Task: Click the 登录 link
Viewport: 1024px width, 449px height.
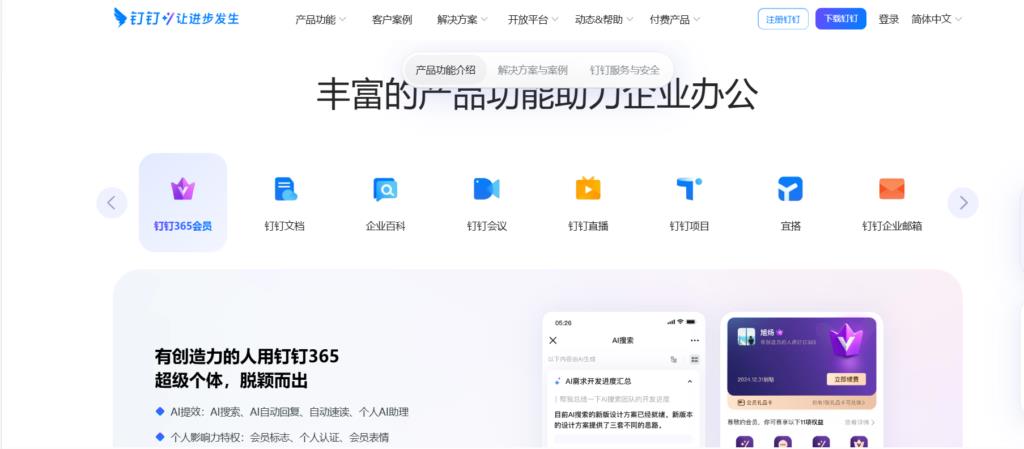Action: point(889,20)
